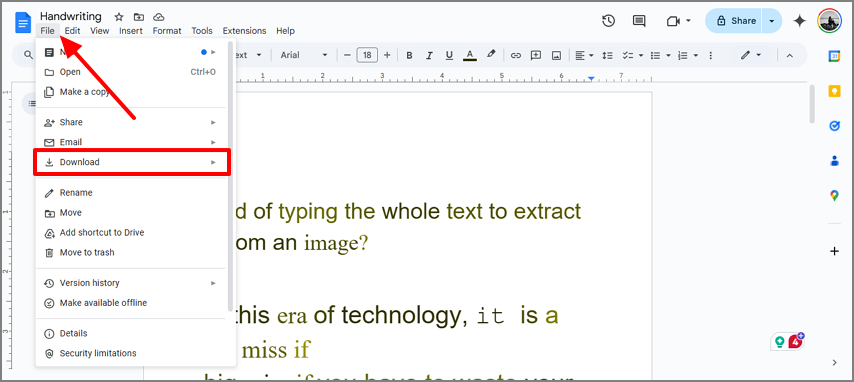The width and height of the screenshot is (854, 382).
Task: Open the Insert menu
Action: pyautogui.click(x=131, y=31)
